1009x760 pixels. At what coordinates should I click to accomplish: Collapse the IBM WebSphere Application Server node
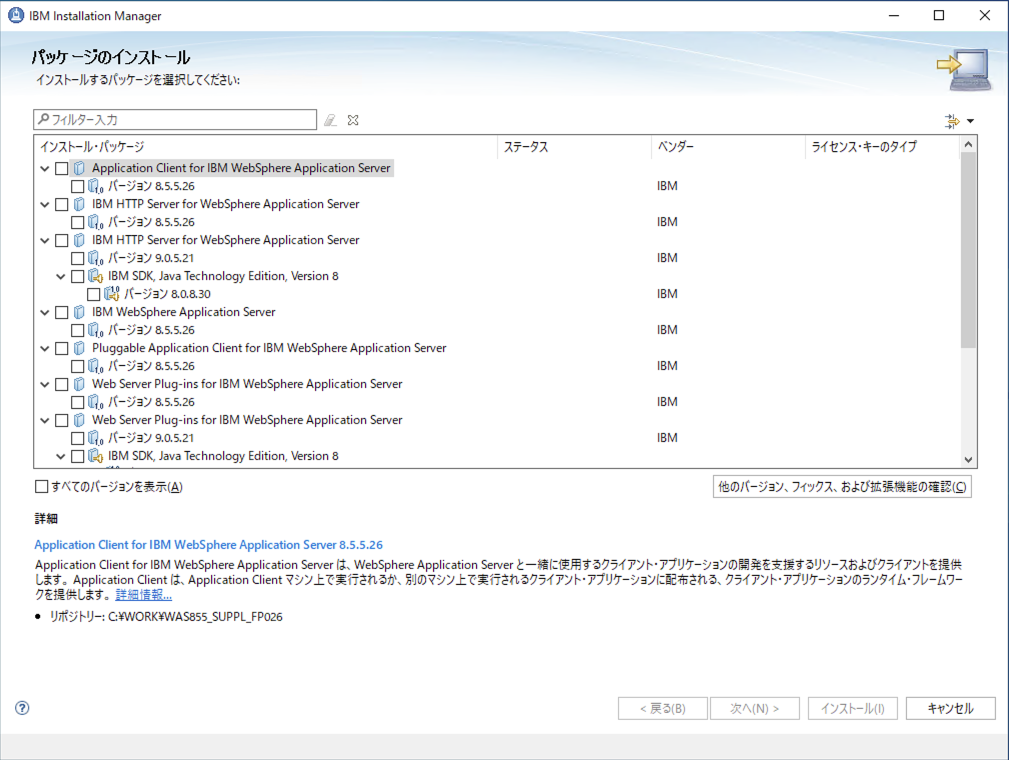click(x=44, y=313)
